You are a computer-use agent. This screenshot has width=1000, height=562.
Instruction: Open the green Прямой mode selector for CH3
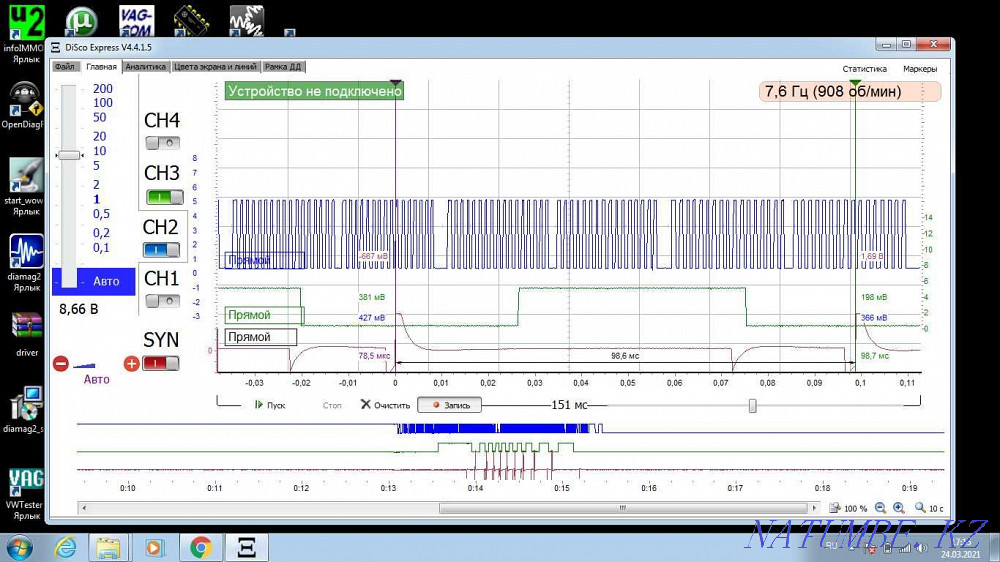point(262,315)
